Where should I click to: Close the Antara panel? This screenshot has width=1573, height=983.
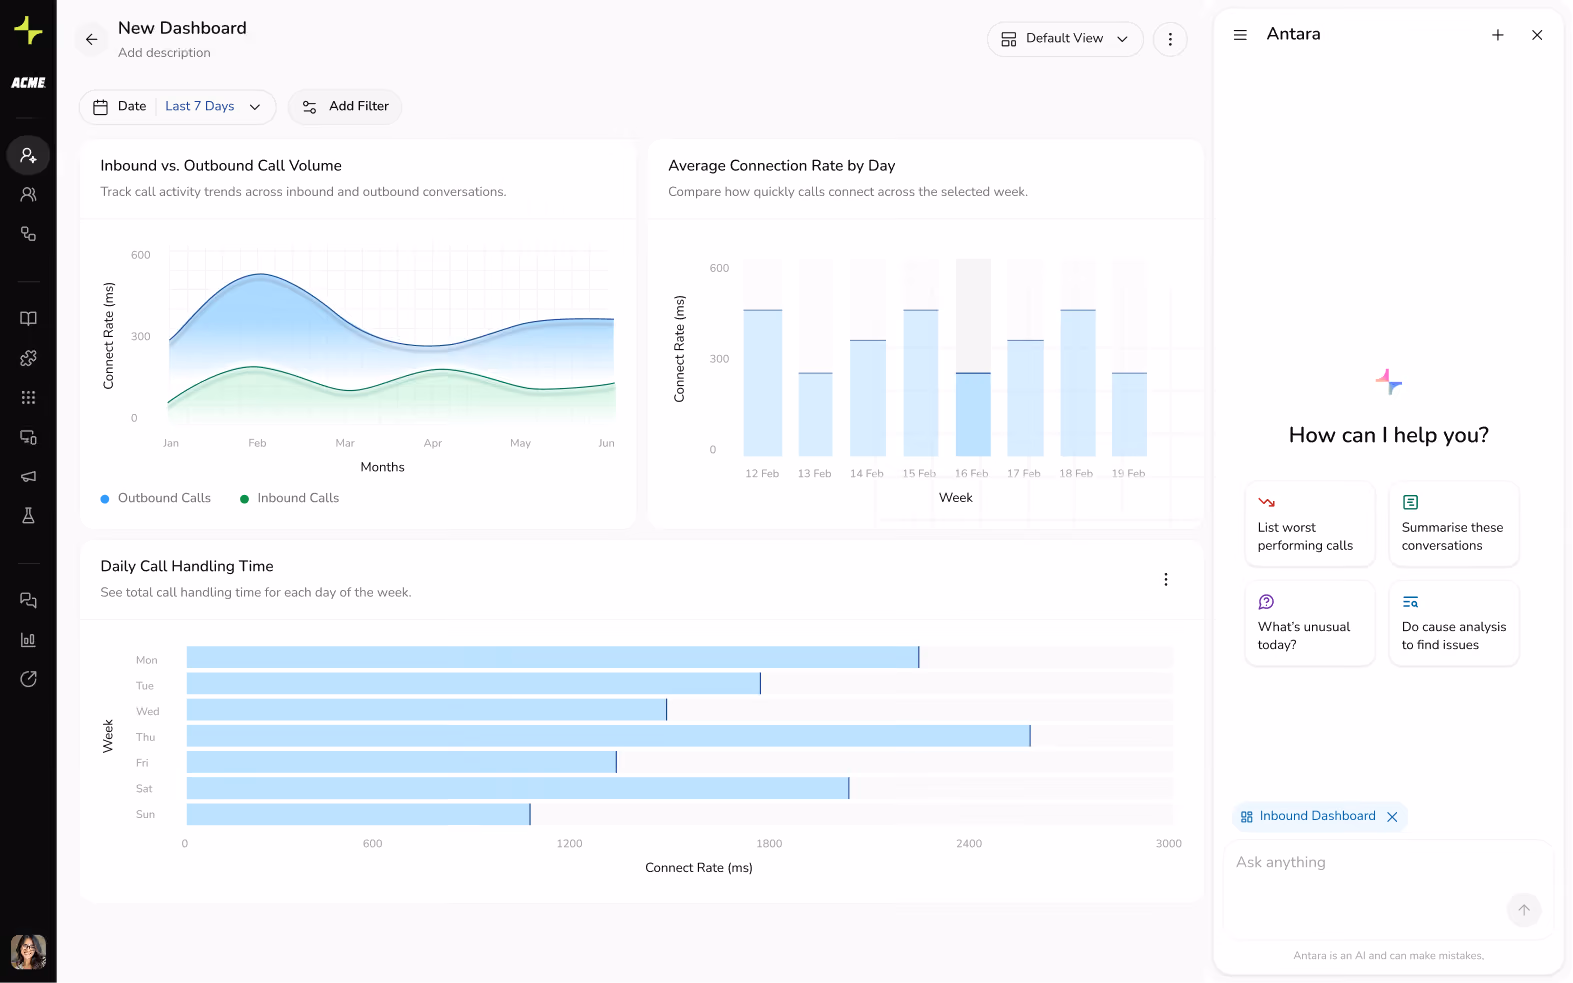(1537, 35)
